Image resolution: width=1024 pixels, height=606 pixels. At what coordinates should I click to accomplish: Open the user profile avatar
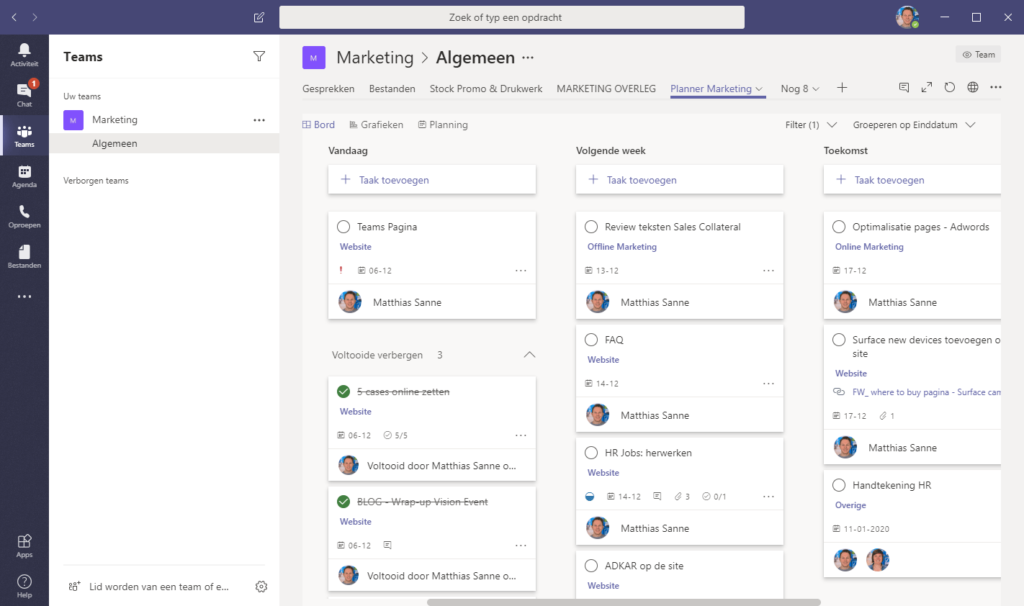coord(907,18)
